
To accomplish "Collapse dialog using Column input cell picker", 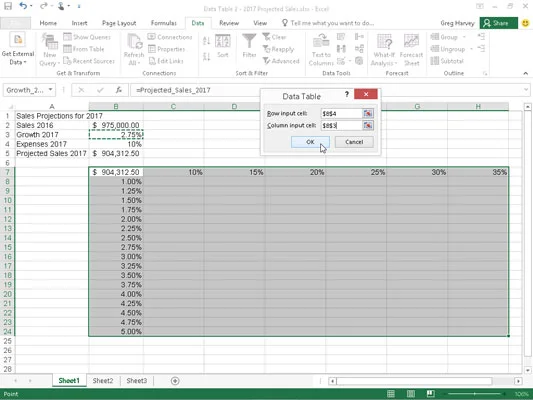I will click(x=368, y=126).
